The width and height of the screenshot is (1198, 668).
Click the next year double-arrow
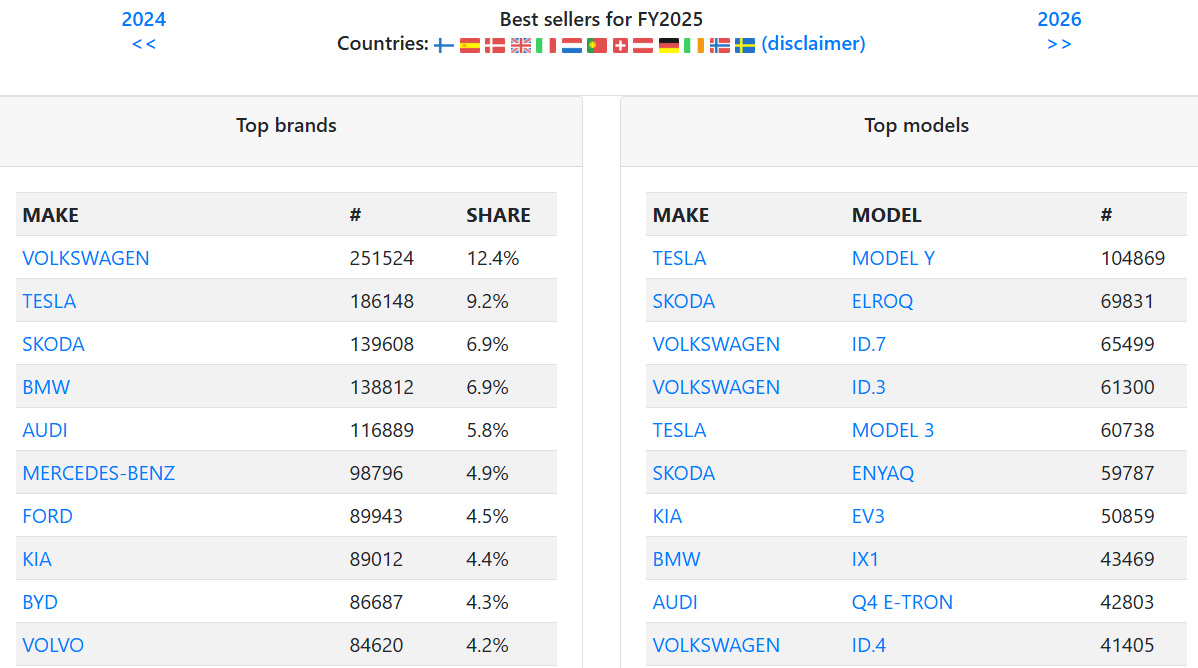coord(1059,44)
